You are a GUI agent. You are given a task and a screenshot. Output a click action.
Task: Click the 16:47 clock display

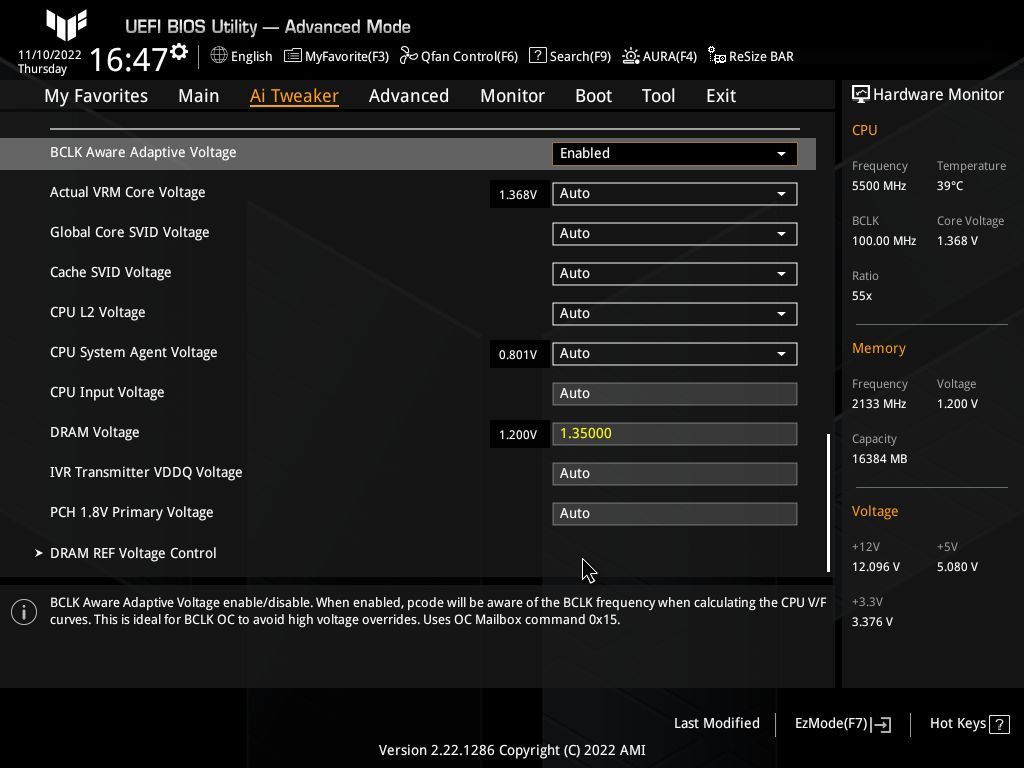point(129,59)
